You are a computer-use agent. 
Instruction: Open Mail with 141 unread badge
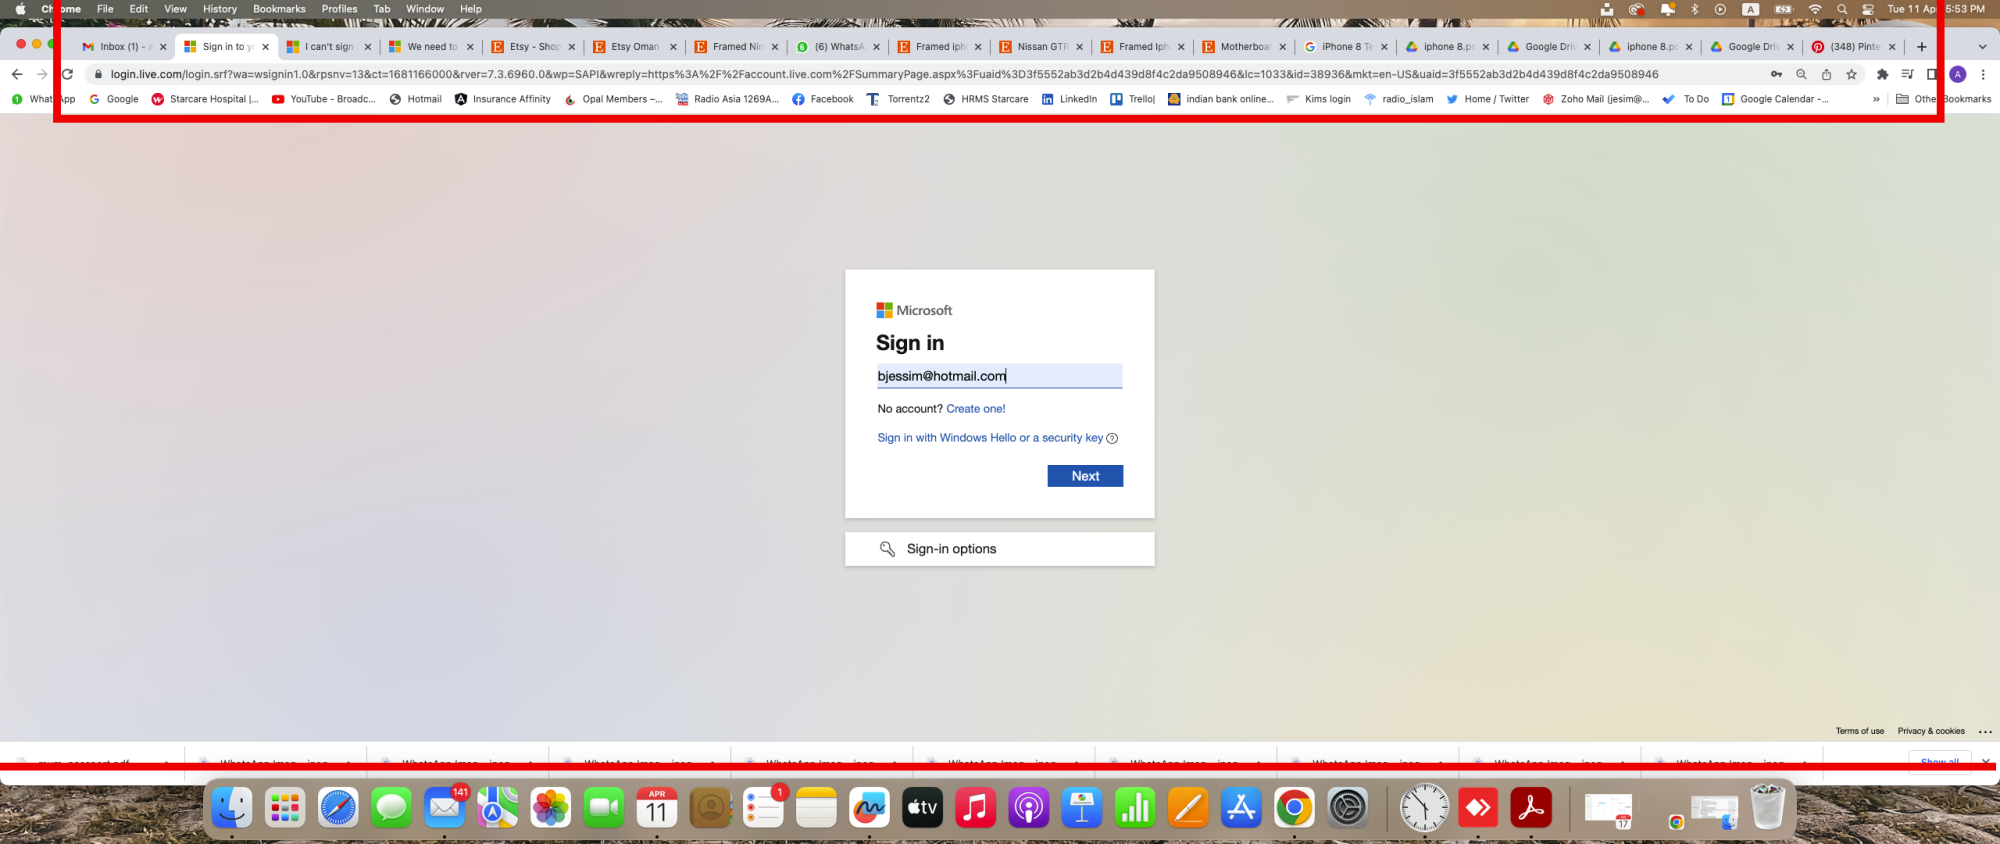coord(445,808)
